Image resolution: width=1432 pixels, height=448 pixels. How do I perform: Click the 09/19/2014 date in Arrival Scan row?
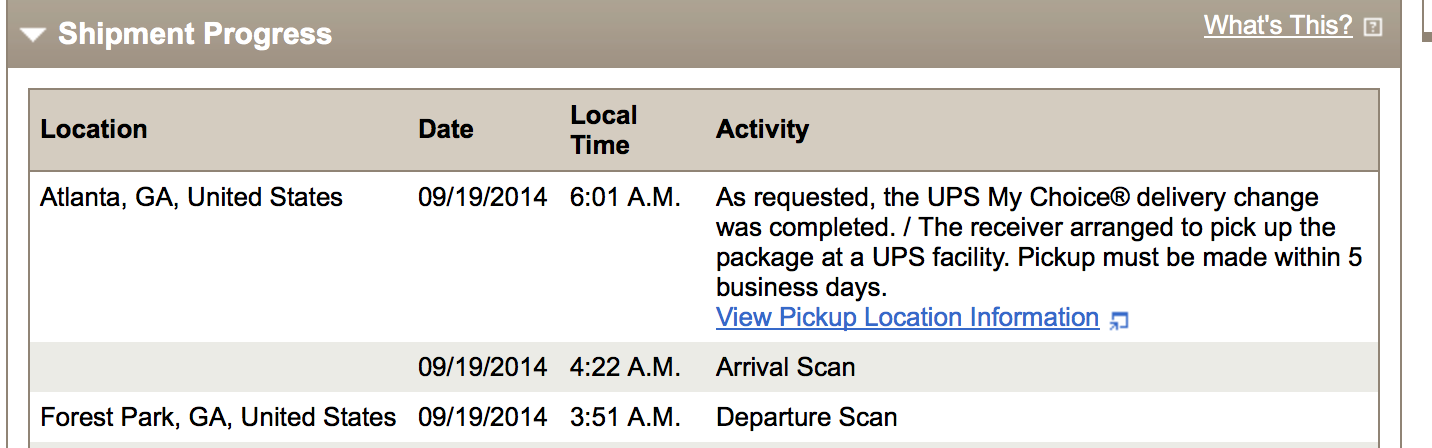tap(482, 367)
